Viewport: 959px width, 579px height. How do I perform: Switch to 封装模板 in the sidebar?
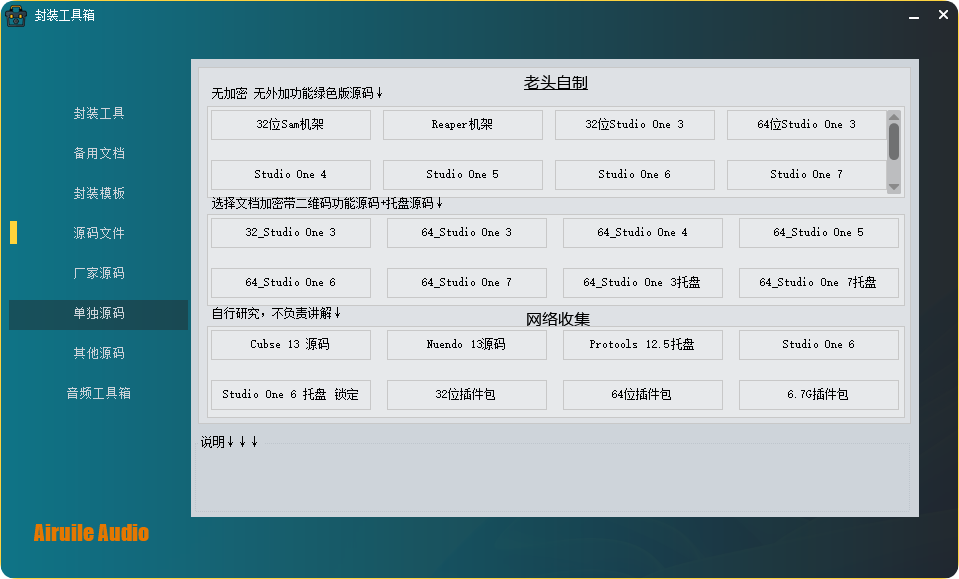click(98, 193)
